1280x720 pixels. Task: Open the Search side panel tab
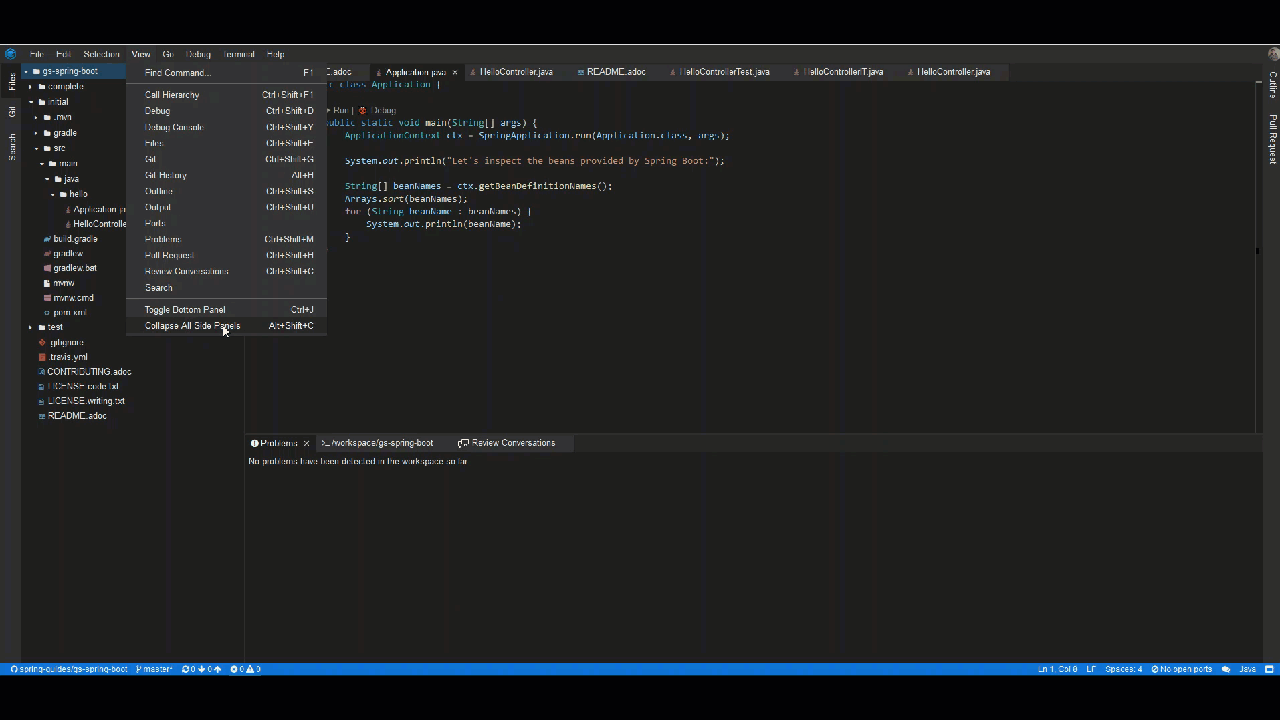coord(12,147)
